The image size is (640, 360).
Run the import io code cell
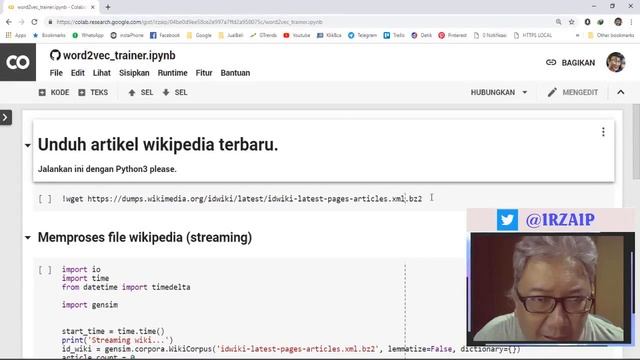45,269
